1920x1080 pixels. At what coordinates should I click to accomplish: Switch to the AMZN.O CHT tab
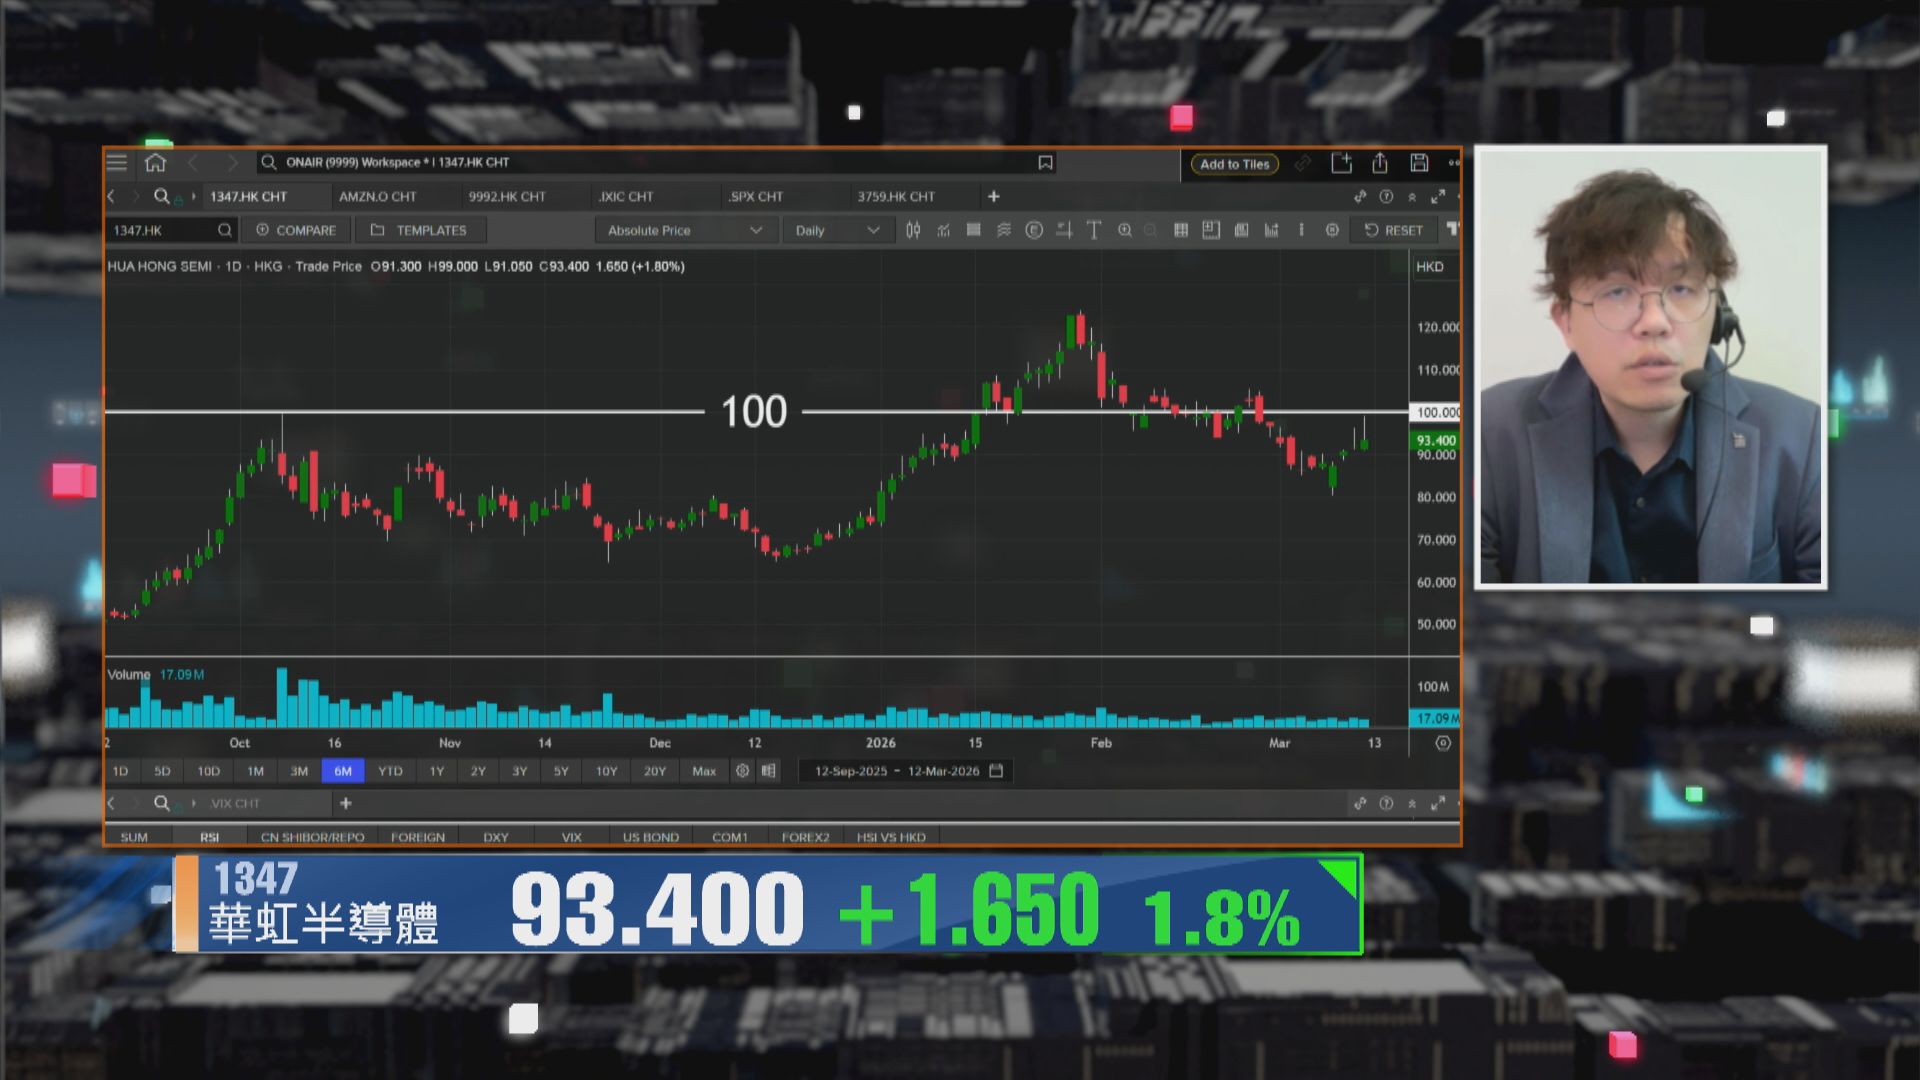pos(377,197)
